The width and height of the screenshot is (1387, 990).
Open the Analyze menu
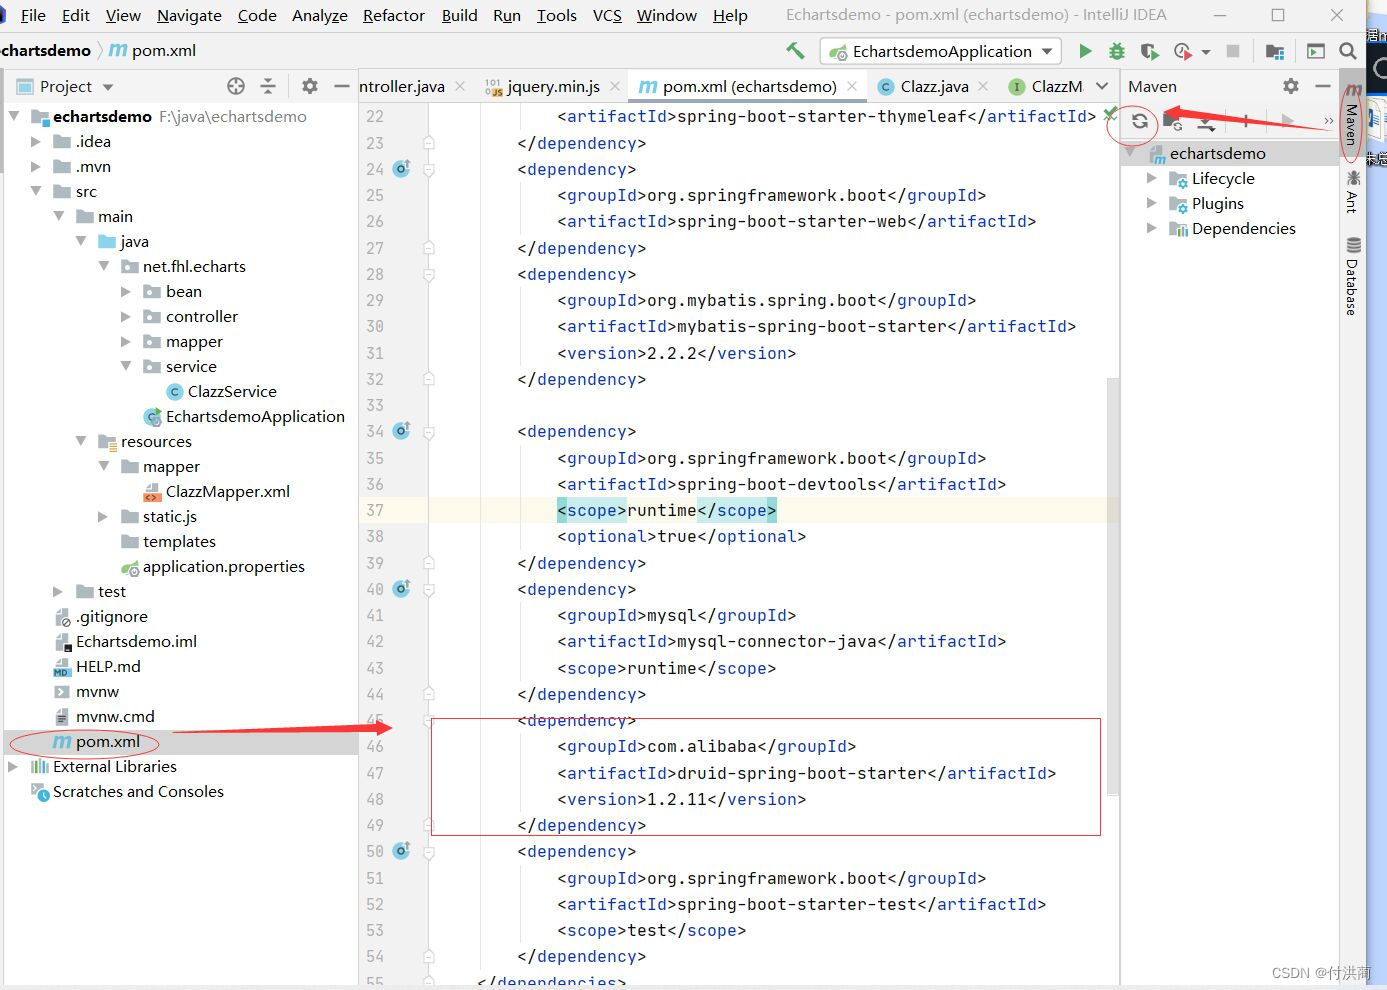[x=320, y=15]
